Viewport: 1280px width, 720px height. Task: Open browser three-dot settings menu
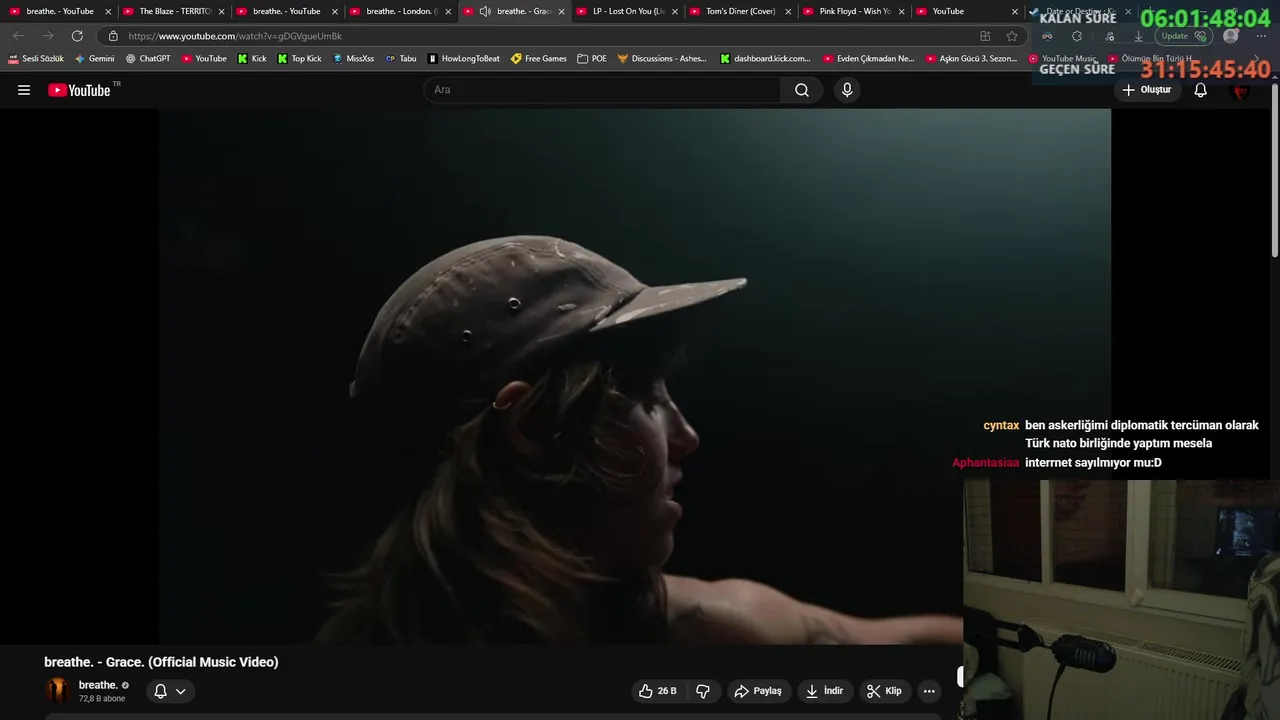tap(1261, 36)
